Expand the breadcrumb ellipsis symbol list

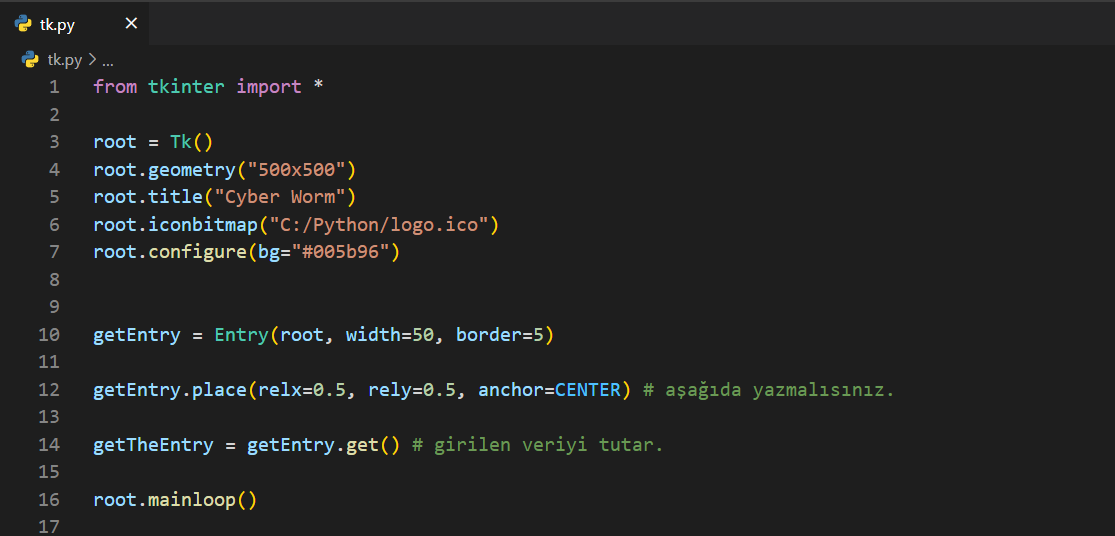[x=108, y=60]
